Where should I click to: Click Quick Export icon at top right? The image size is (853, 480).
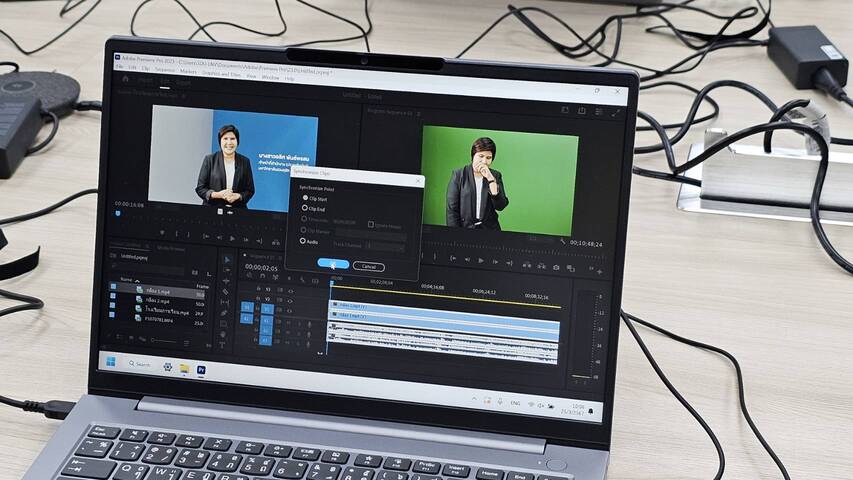[582, 111]
